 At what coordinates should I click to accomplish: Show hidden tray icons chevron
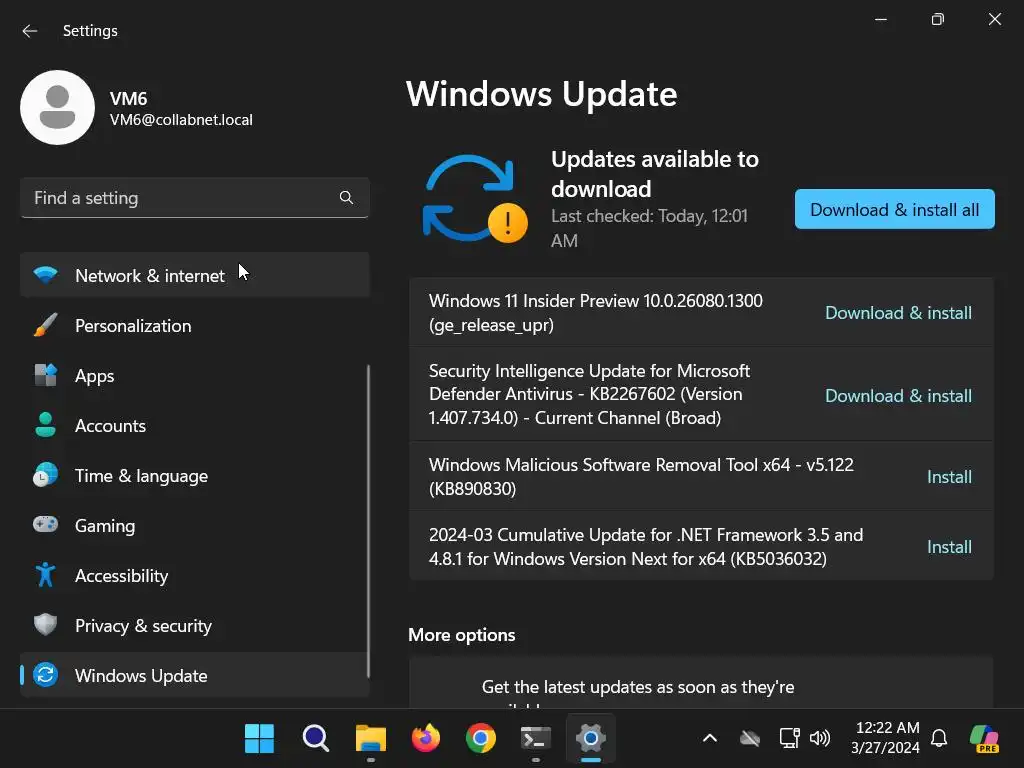coord(710,739)
